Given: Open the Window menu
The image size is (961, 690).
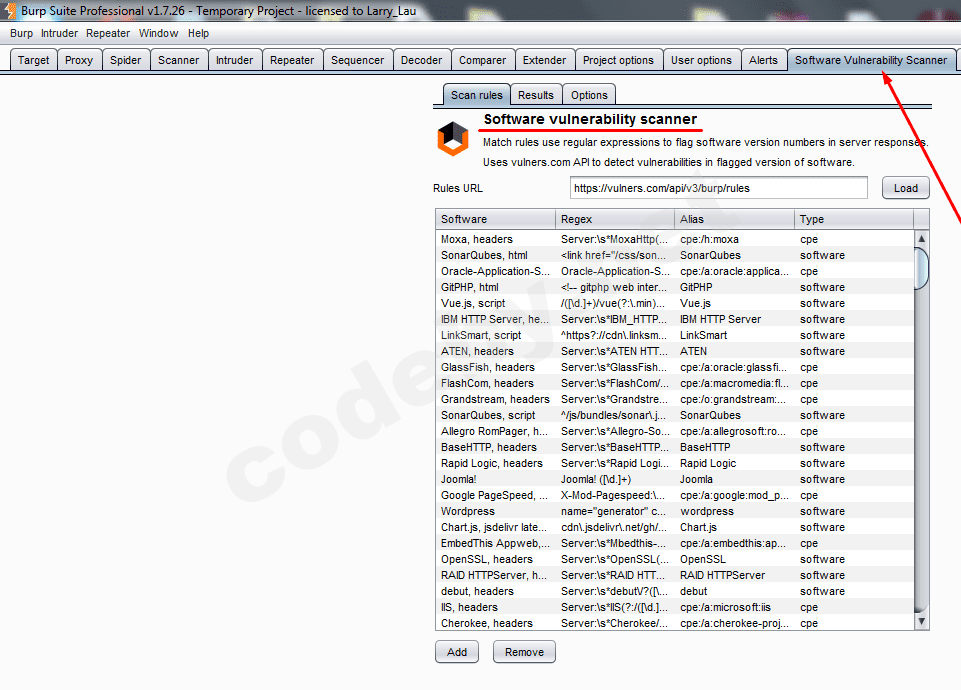Looking at the screenshot, I should tap(158, 33).
